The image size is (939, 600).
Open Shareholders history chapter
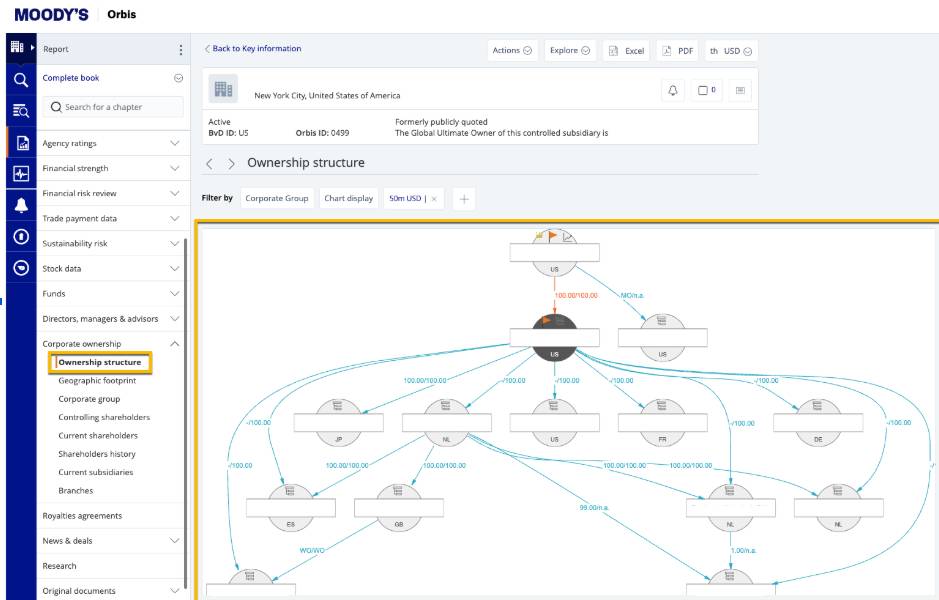tap(97, 454)
